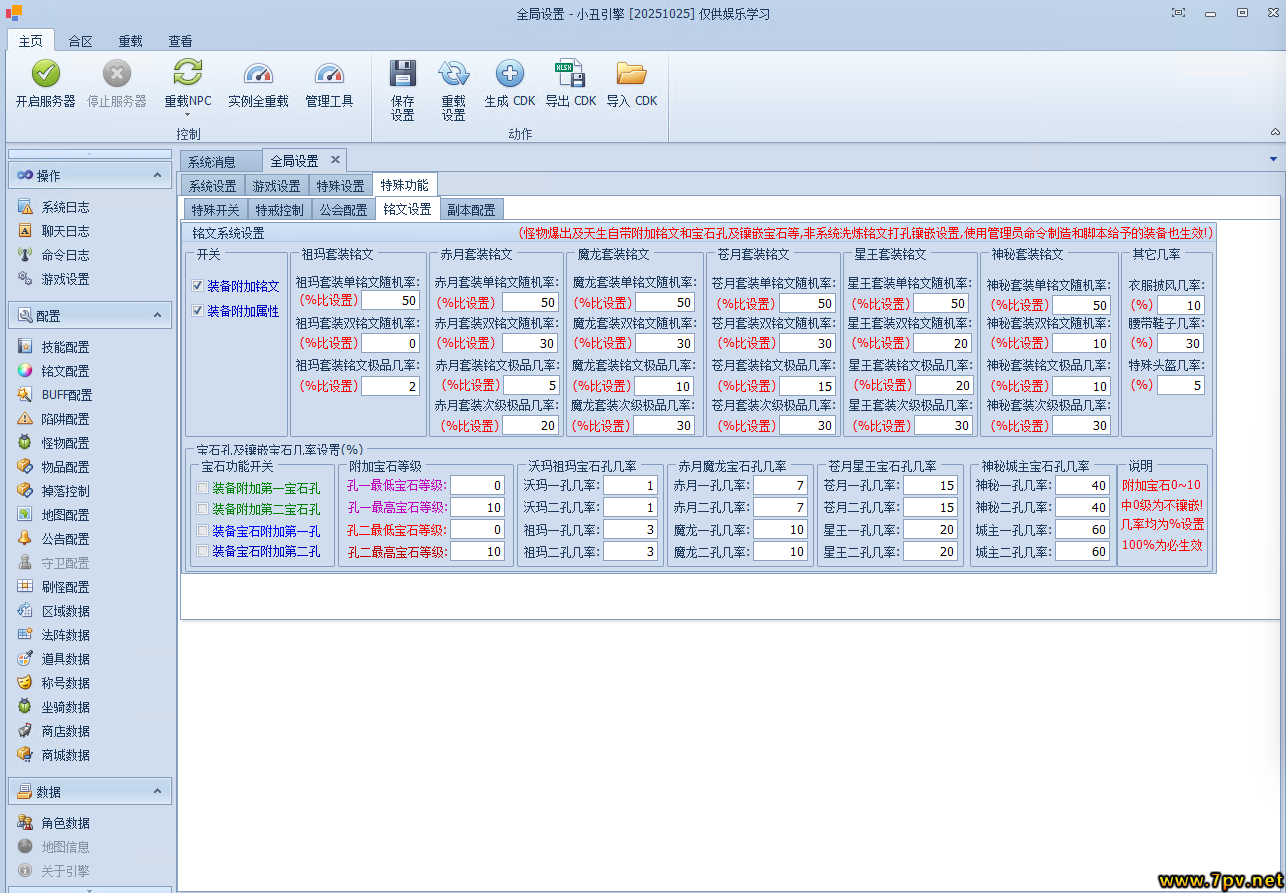Open 角色数据 in the sidebar
The height and width of the screenshot is (893, 1286).
tap(65, 823)
